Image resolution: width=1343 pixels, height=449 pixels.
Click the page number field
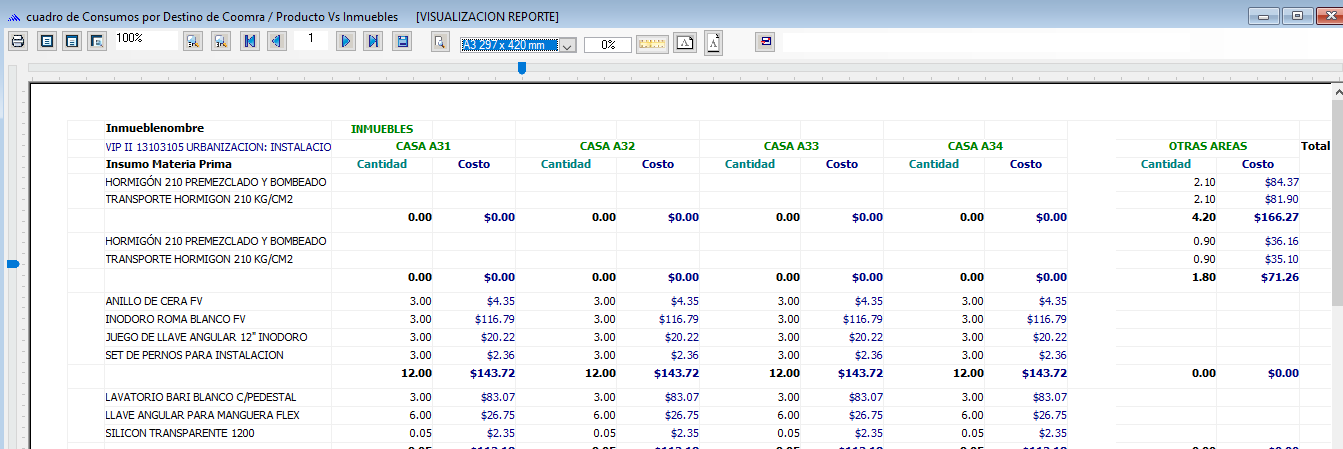point(311,40)
